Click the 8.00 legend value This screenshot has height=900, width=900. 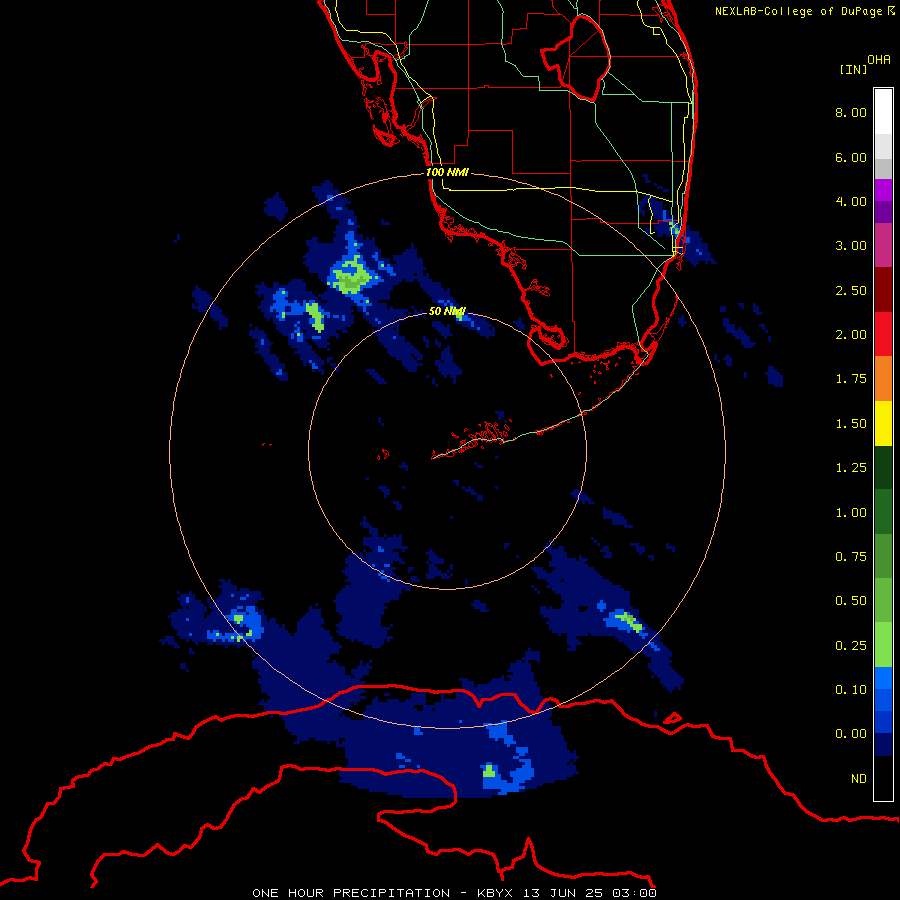tap(851, 112)
